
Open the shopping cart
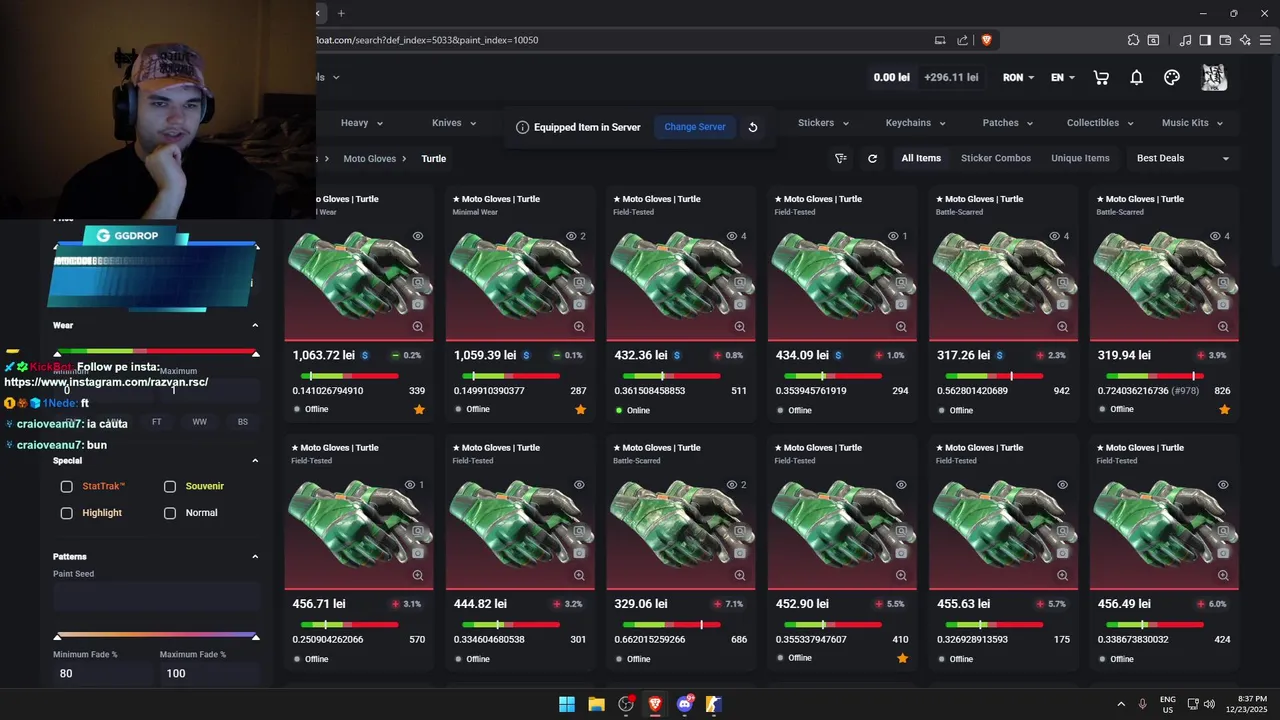point(1101,78)
